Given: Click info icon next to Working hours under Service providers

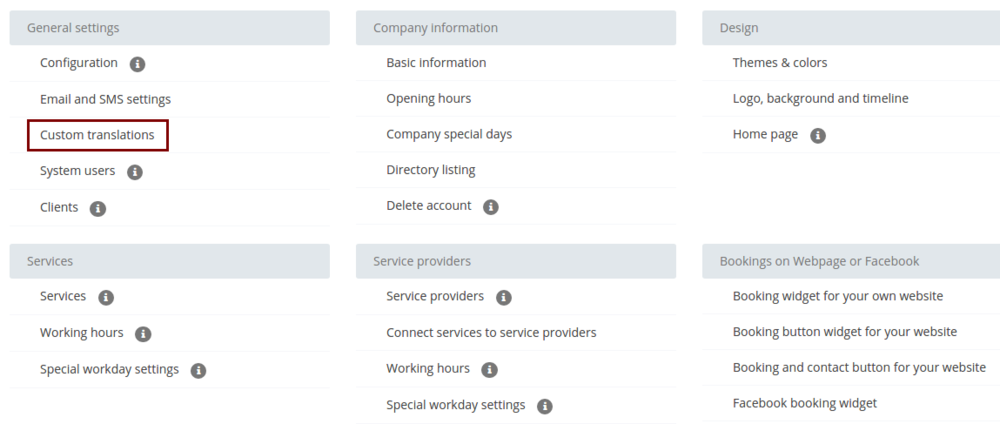Looking at the screenshot, I should click(489, 369).
